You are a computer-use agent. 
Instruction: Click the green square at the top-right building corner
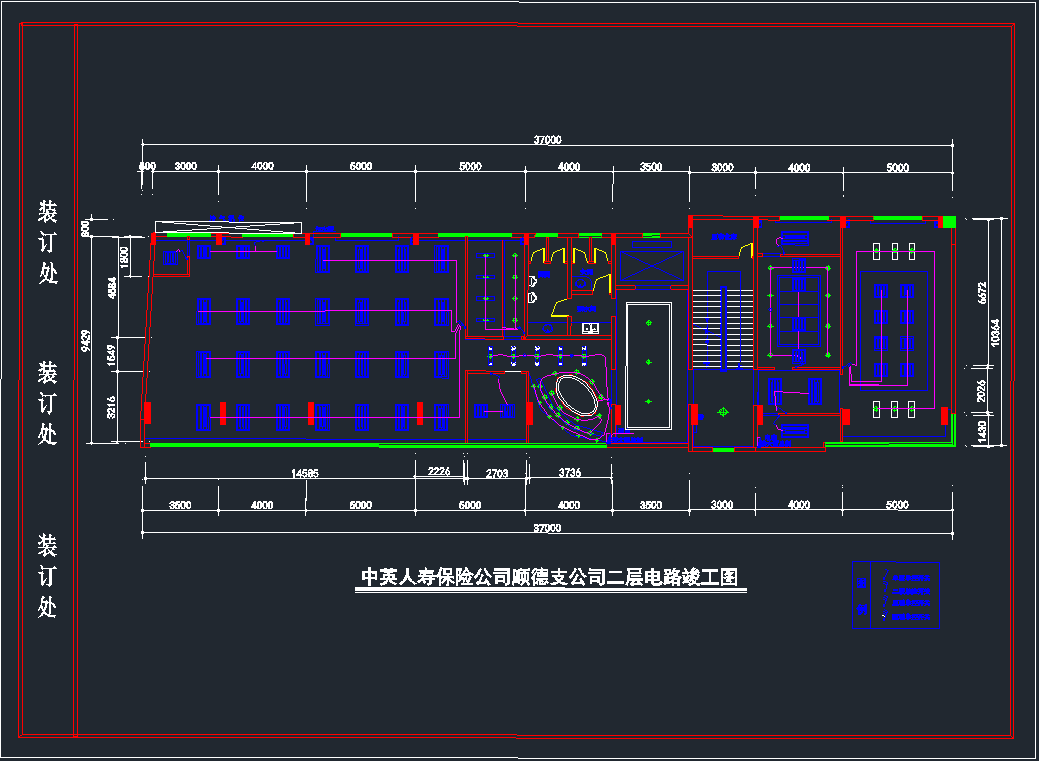[949, 222]
